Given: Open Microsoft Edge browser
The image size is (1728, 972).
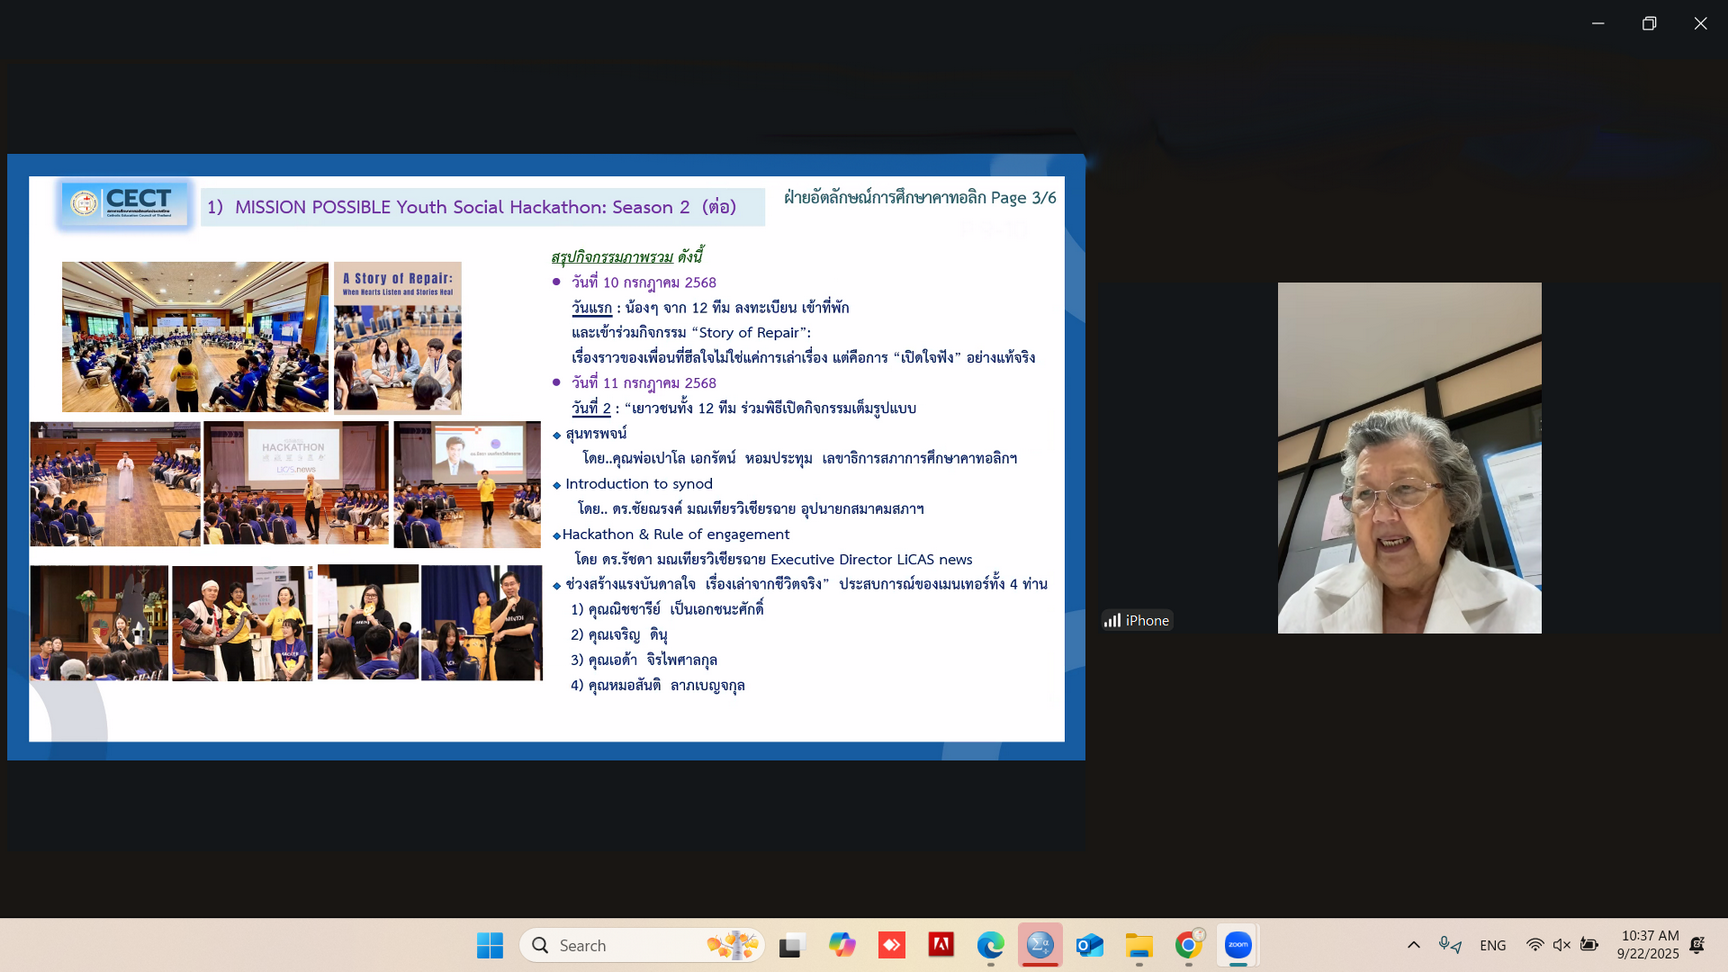Looking at the screenshot, I should point(990,945).
